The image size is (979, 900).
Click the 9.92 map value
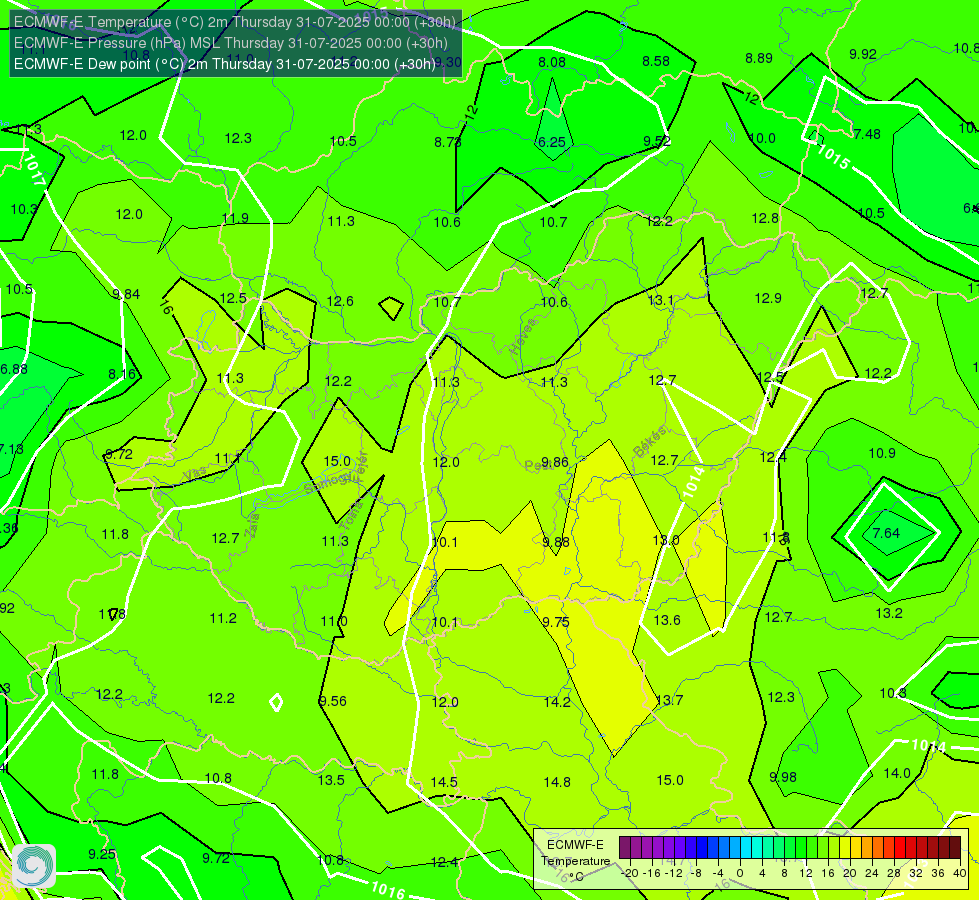[x=863, y=54]
